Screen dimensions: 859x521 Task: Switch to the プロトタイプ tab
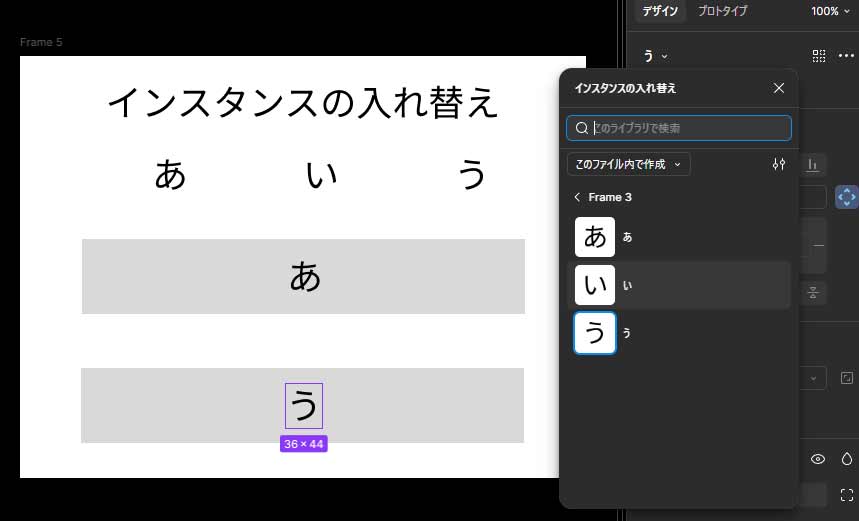[x=722, y=11]
